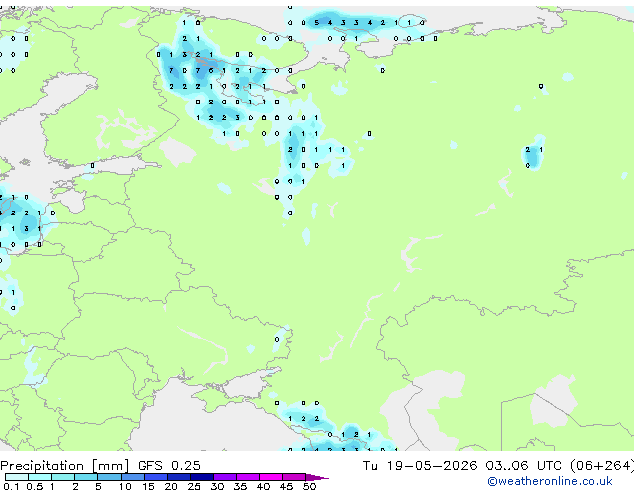This screenshot has height=490, width=634.
Task: Click the 0.1–0.5 mm legend color swatch
Action: 17,477
